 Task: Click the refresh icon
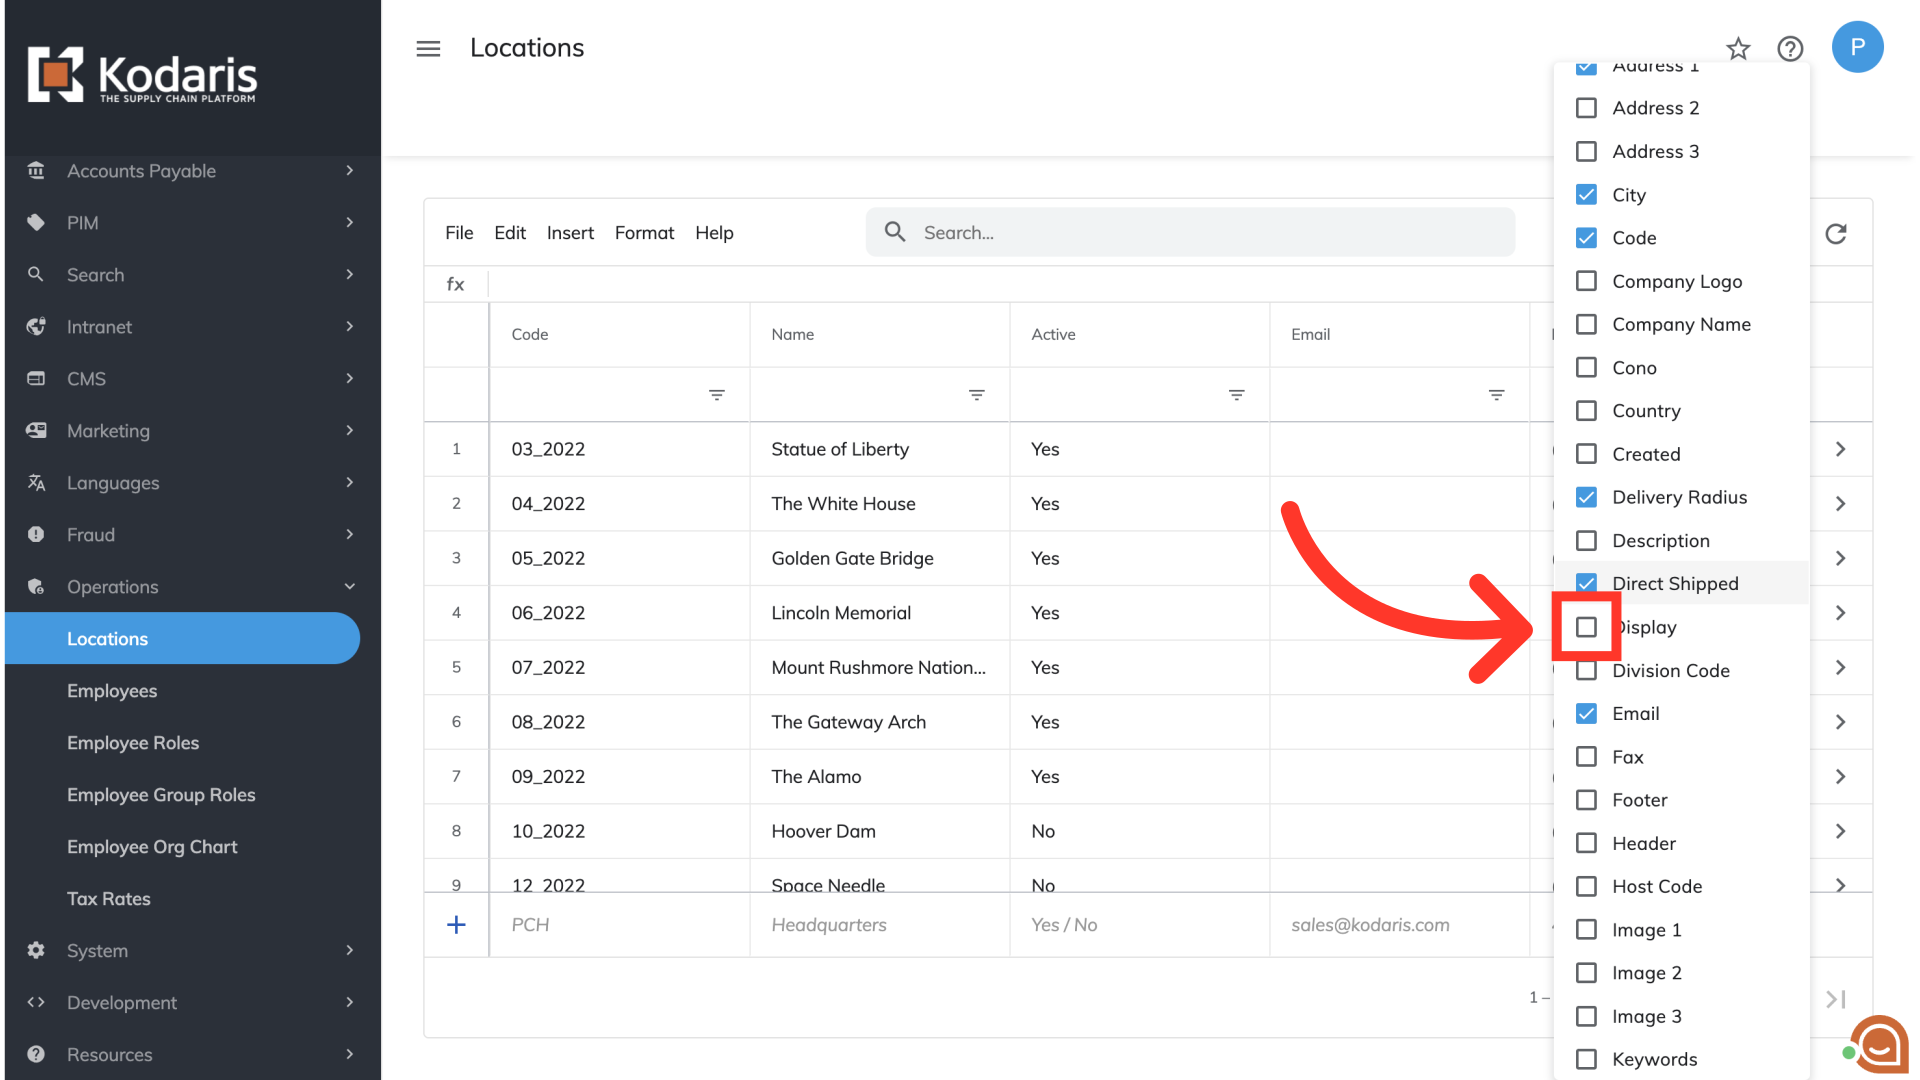pyautogui.click(x=1836, y=234)
